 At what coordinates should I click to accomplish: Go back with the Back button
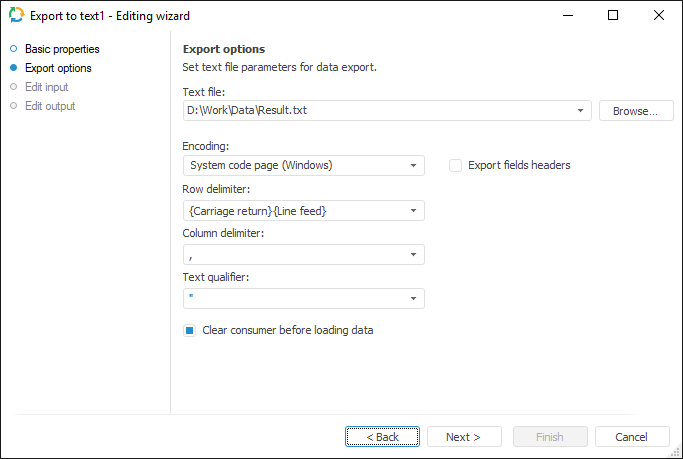point(383,437)
